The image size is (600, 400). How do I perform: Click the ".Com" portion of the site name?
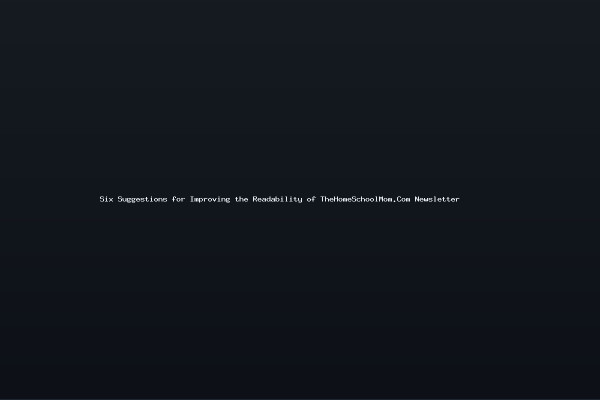point(401,199)
